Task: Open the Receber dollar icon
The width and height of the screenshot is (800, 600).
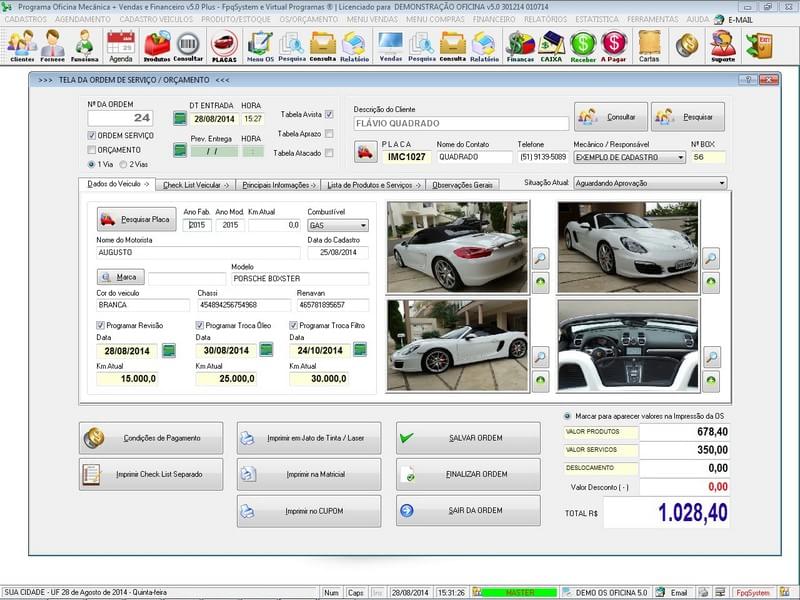Action: pos(585,42)
